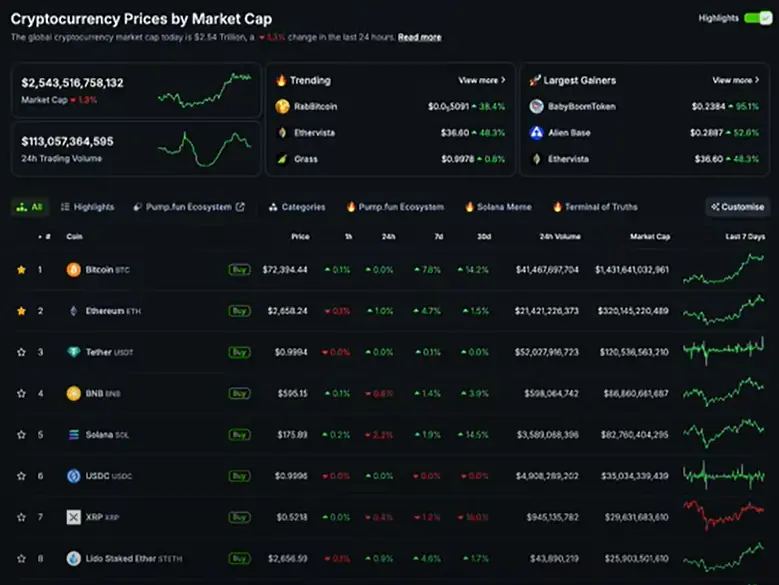This screenshot has width=779, height=585.
Task: Sort by the 7d column header
Action: (439, 236)
